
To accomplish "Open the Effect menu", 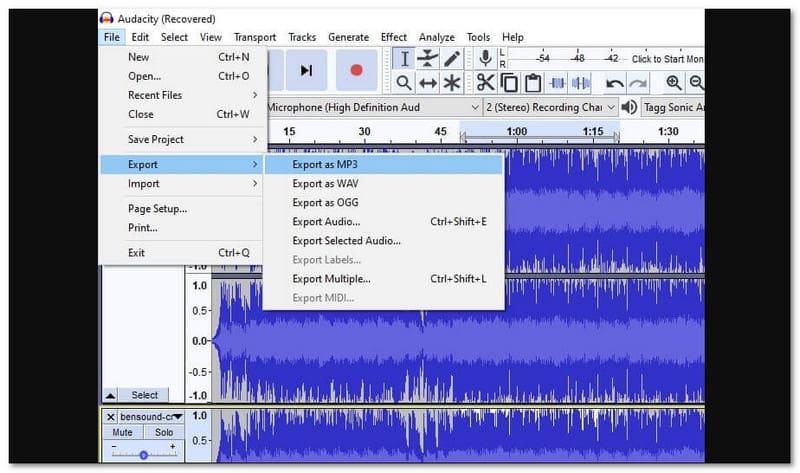I will click(394, 37).
